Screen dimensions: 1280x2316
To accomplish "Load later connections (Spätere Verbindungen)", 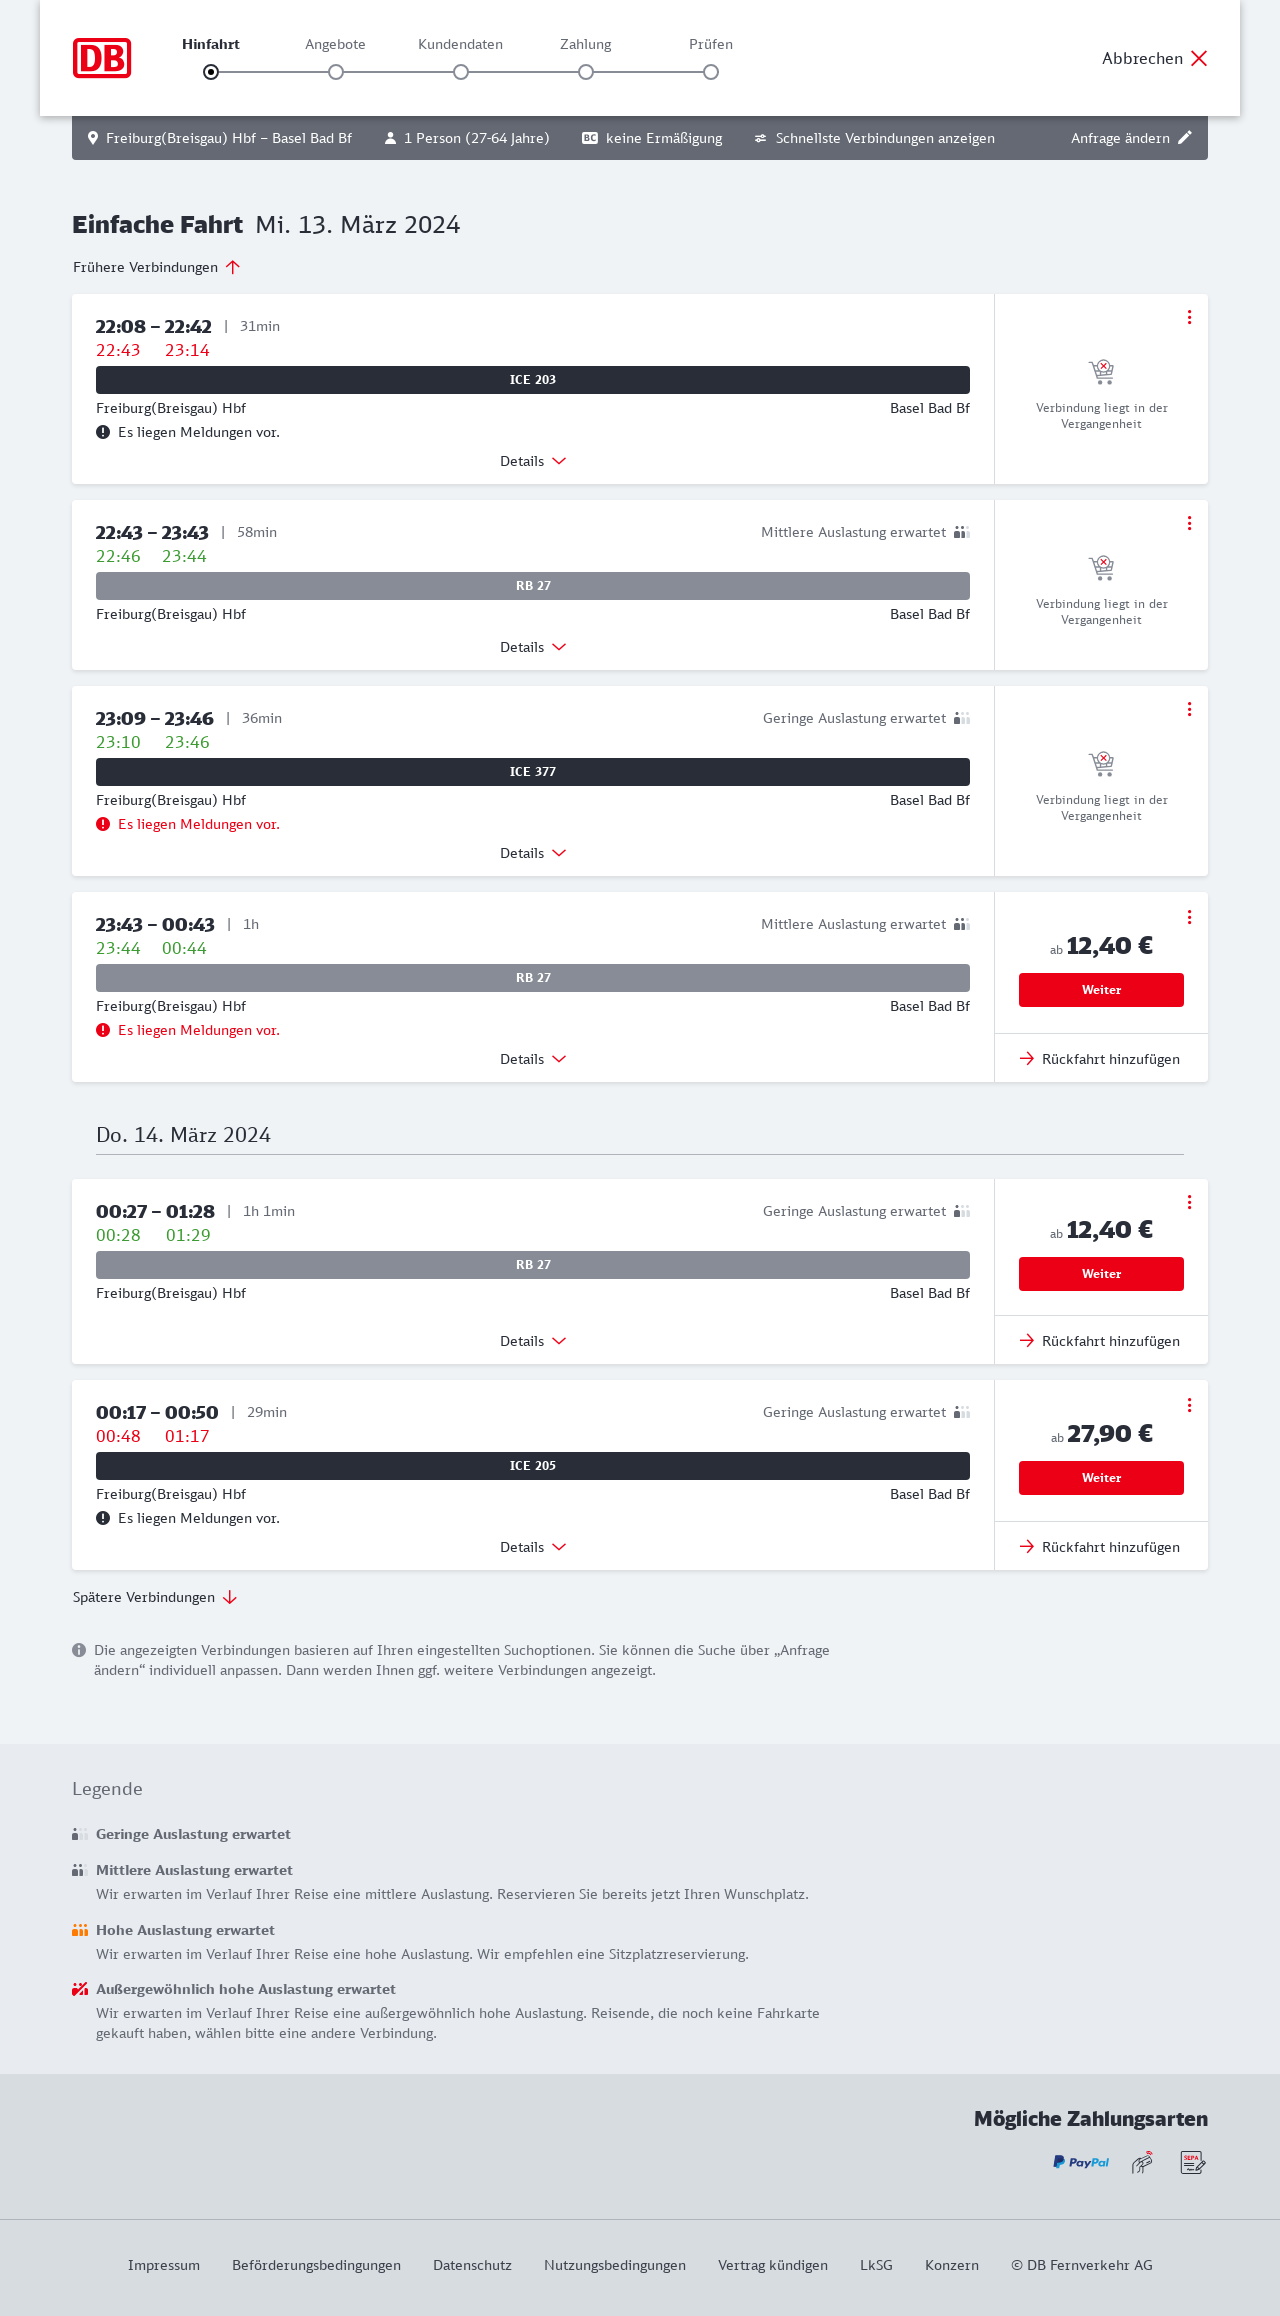I will point(155,1597).
